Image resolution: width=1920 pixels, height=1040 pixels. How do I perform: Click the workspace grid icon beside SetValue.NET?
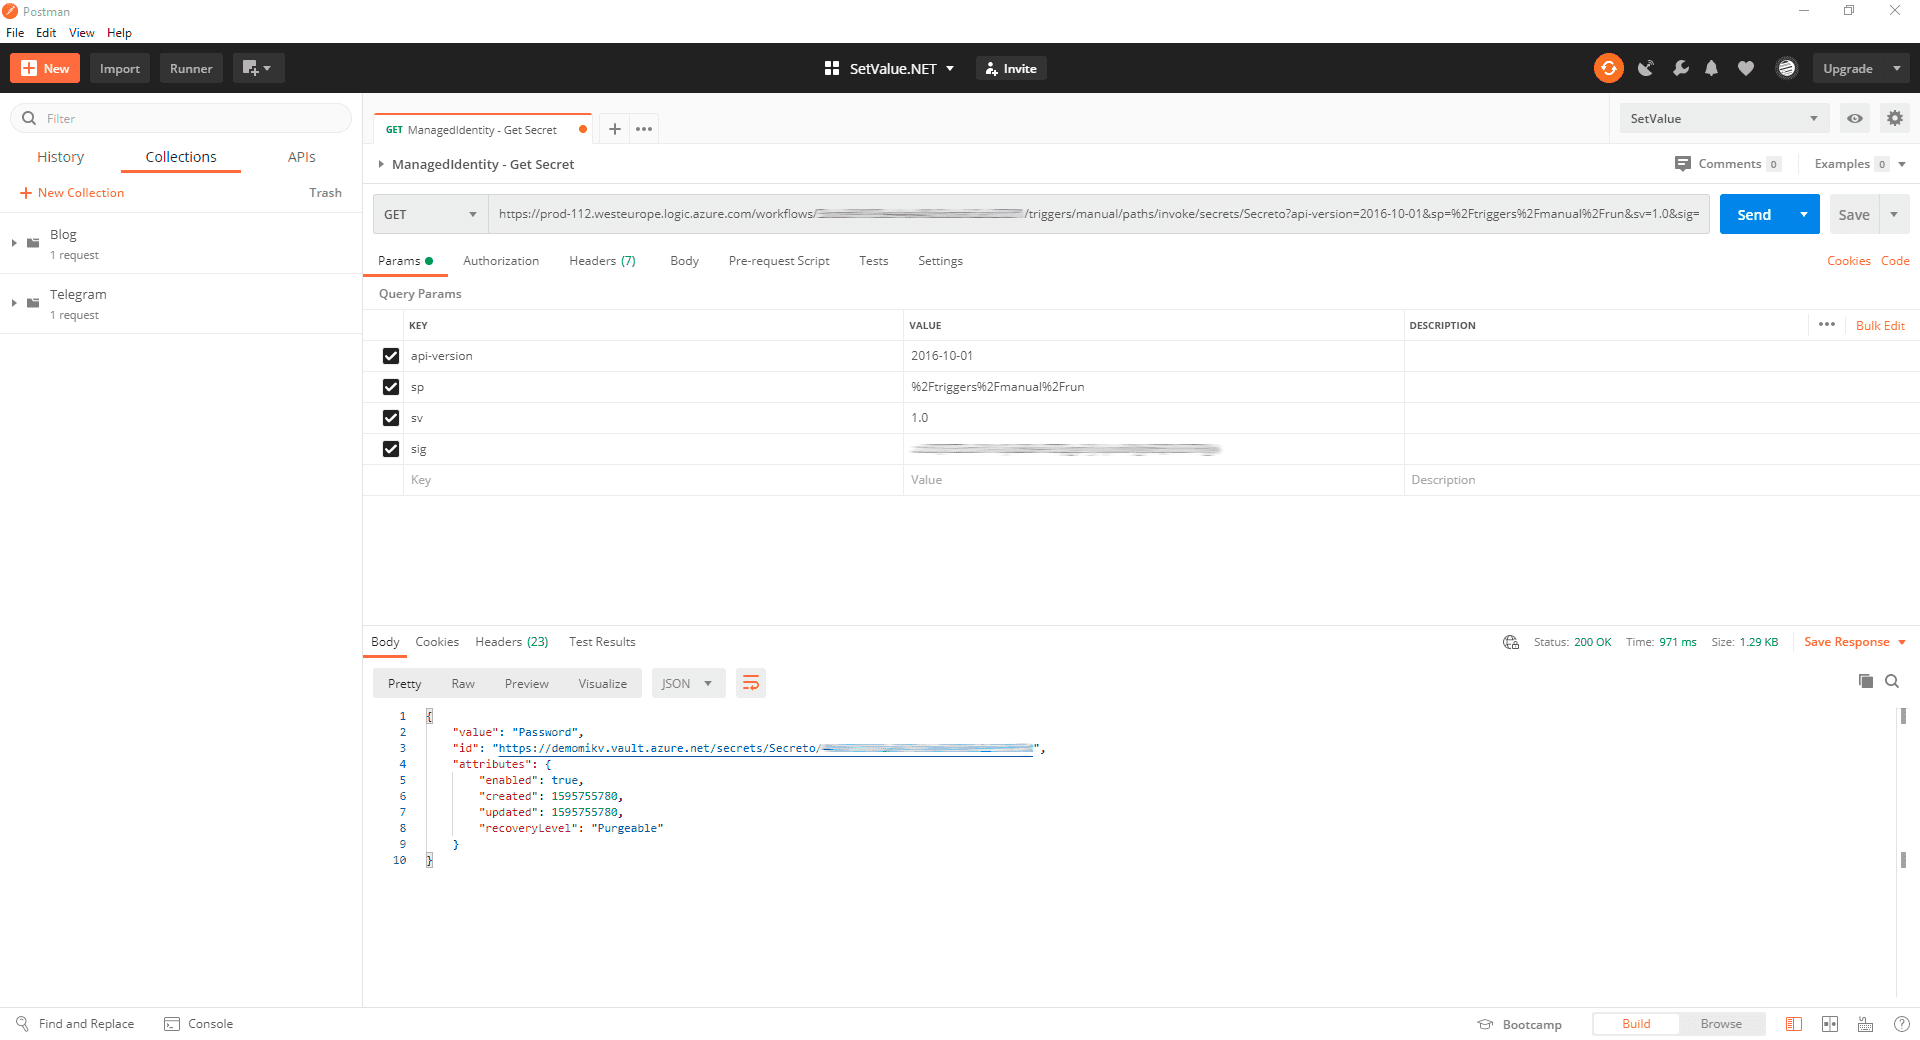(831, 68)
